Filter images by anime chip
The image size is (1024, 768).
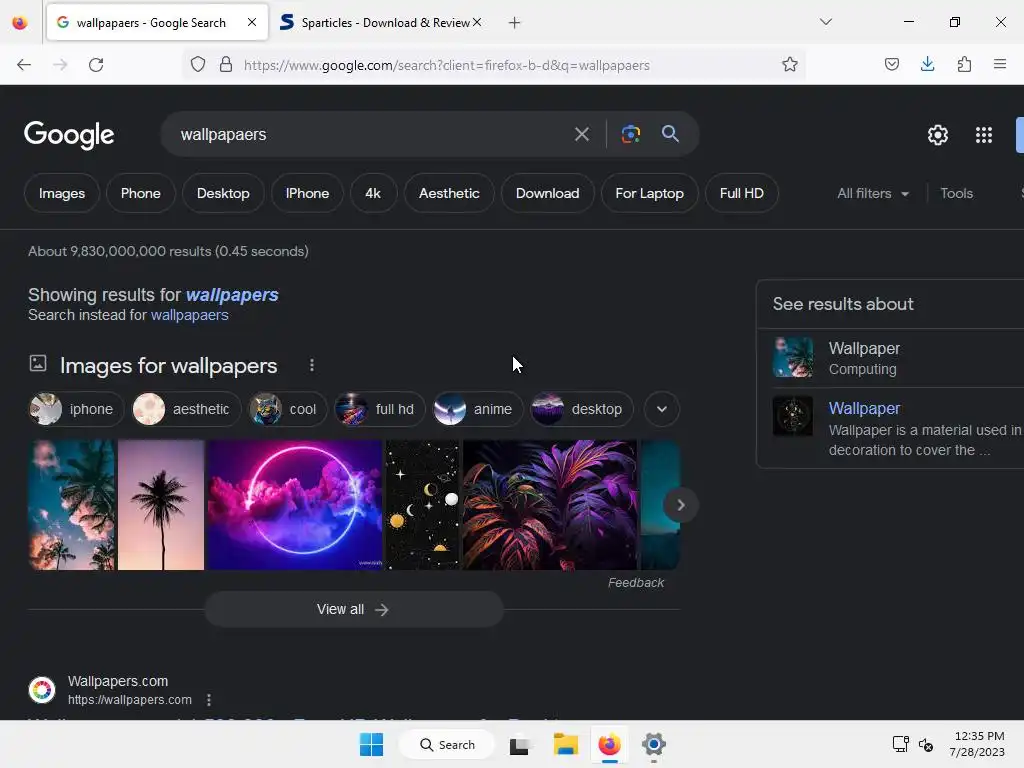point(478,409)
